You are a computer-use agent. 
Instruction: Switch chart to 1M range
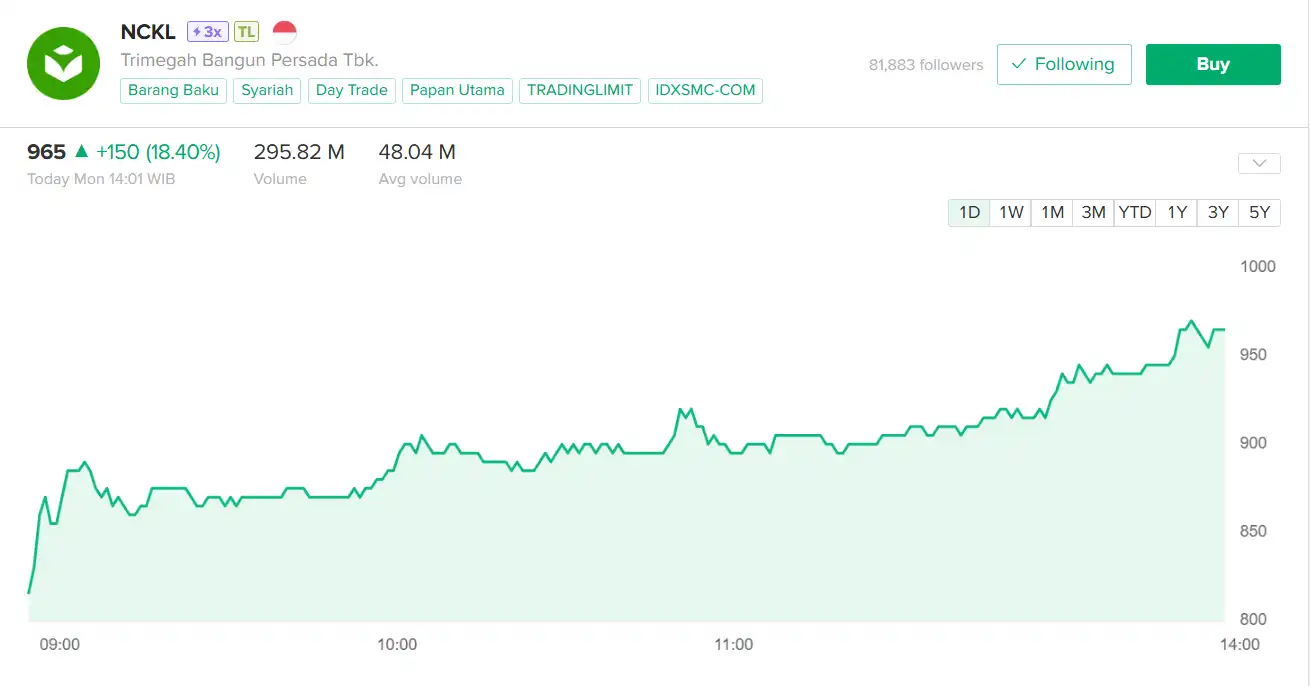[x=1052, y=212]
